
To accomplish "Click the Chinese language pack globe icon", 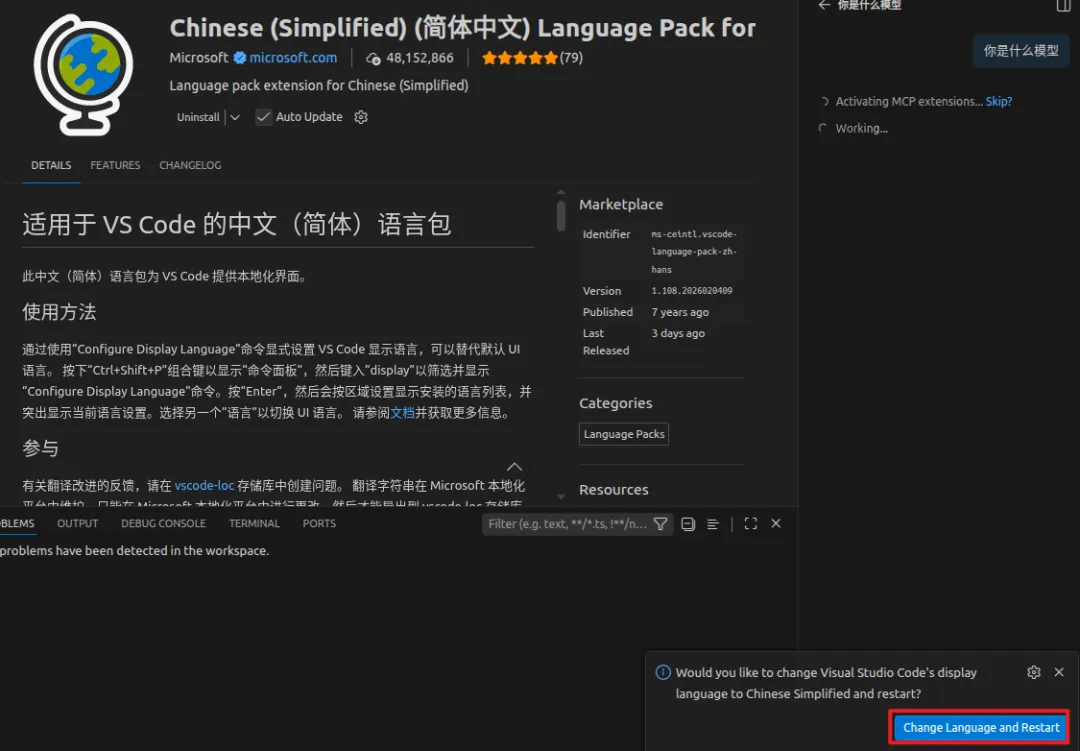I will tap(83, 74).
